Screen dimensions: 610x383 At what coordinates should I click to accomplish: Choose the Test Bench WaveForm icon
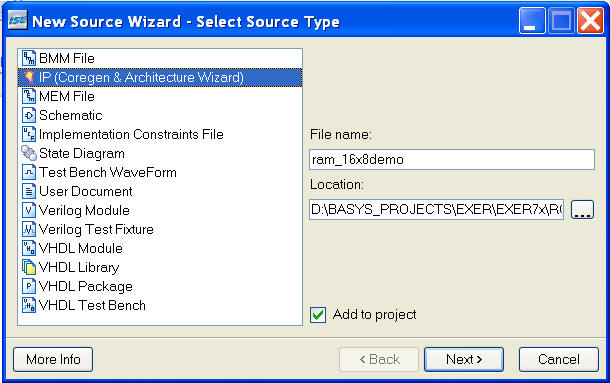pyautogui.click(x=29, y=172)
